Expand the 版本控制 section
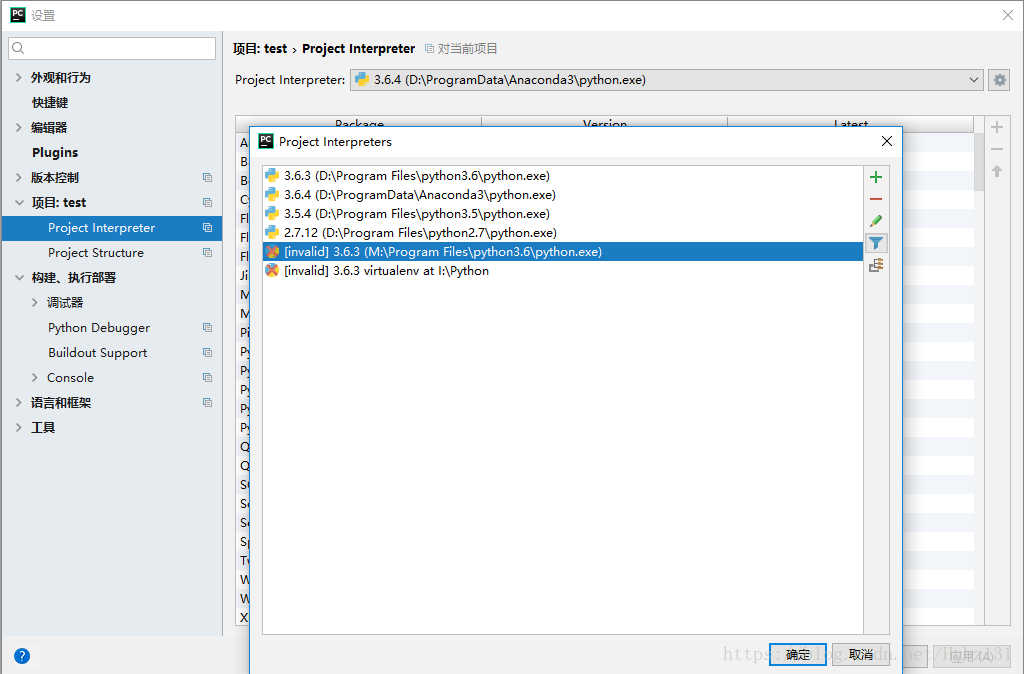The width and height of the screenshot is (1024, 674). 18,177
